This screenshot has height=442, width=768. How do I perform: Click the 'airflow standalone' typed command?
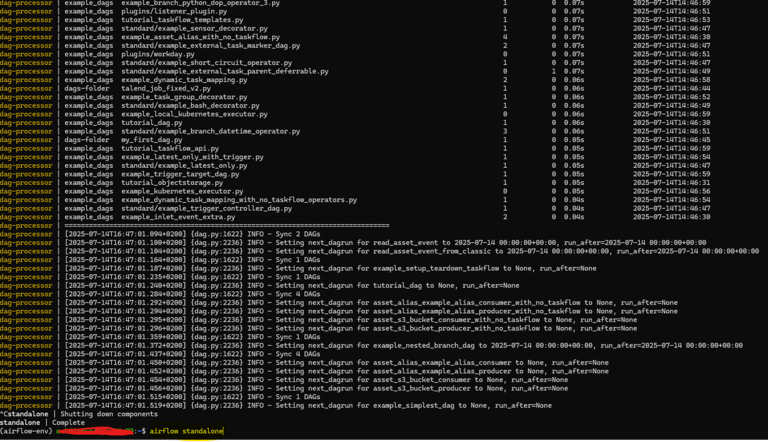point(186,431)
